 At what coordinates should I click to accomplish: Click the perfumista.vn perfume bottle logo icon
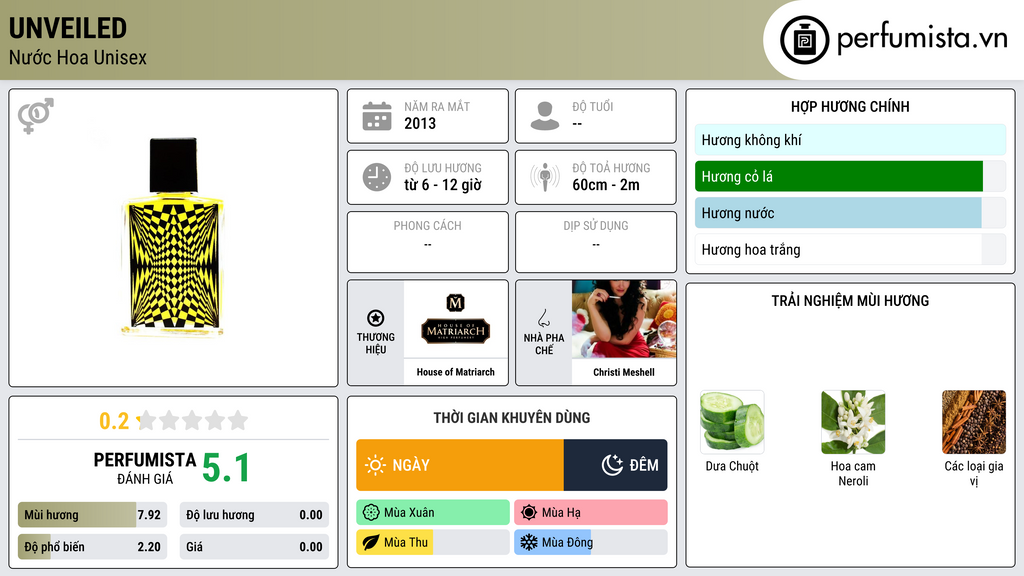pos(804,40)
